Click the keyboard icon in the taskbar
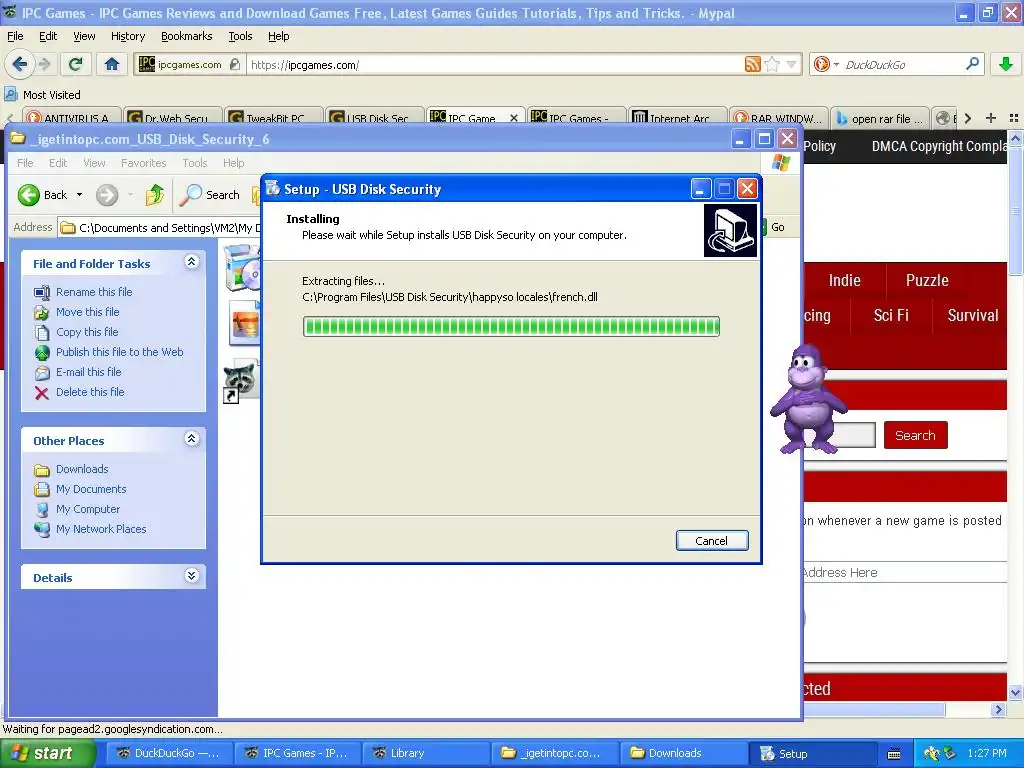Screen dimensions: 1024x768 click(894, 754)
